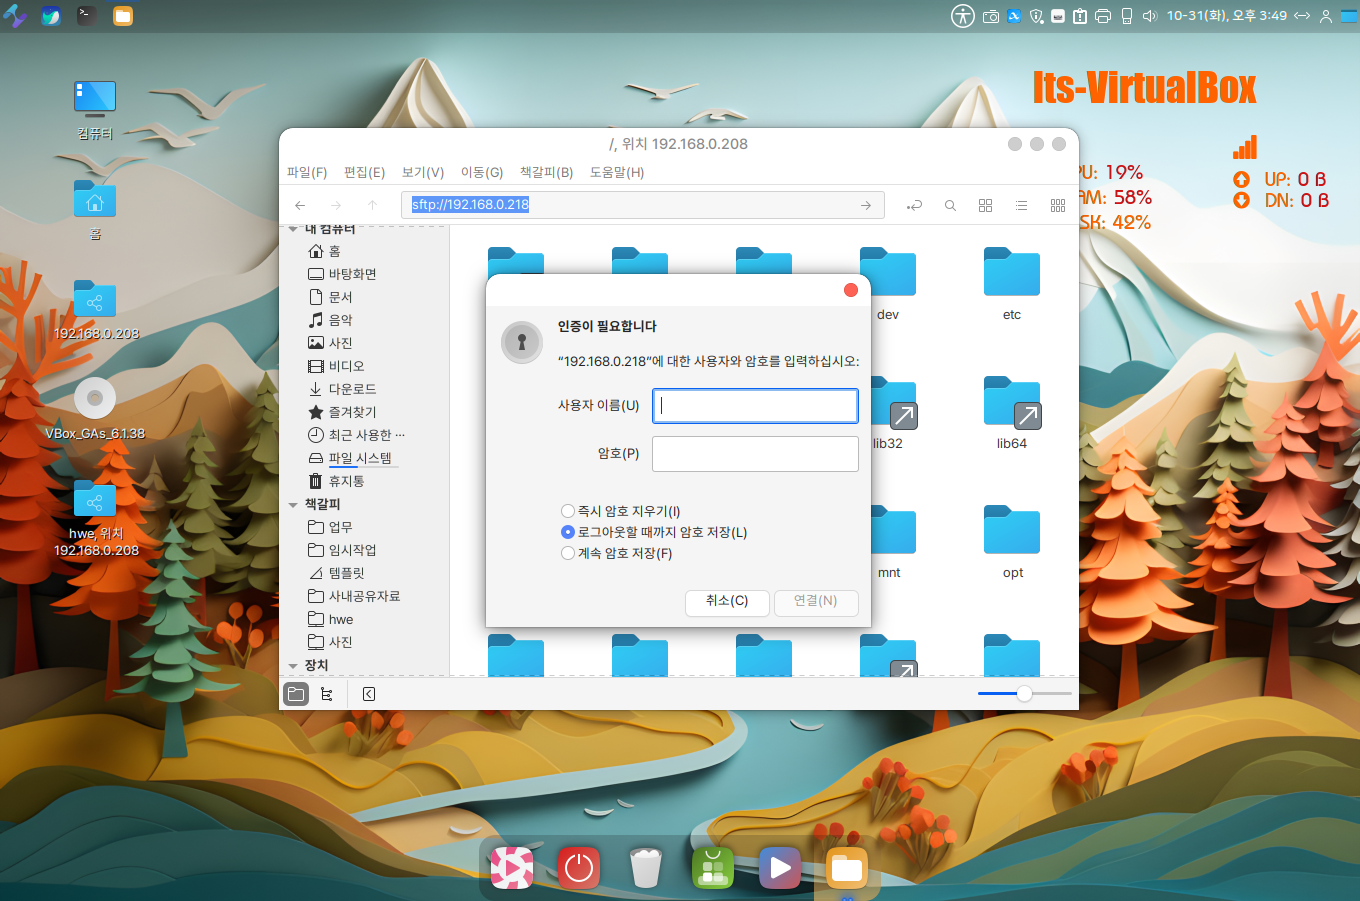
Task: Open the trash icon in dock
Action: (x=646, y=867)
